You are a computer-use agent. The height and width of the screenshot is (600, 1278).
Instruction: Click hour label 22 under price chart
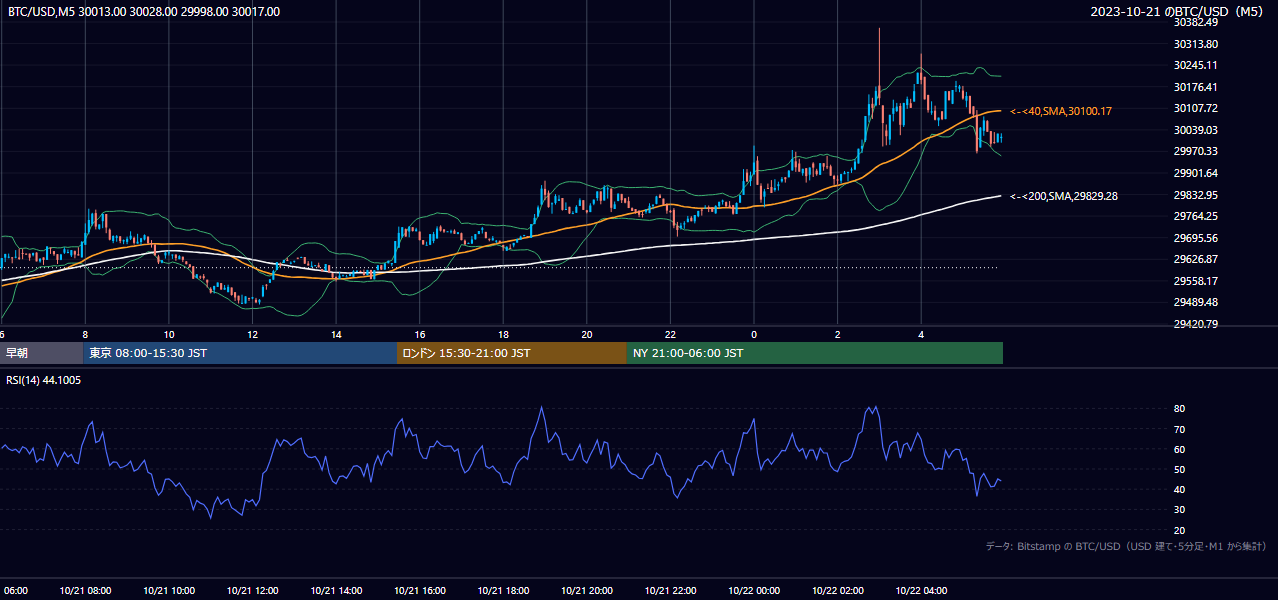[x=670, y=334]
